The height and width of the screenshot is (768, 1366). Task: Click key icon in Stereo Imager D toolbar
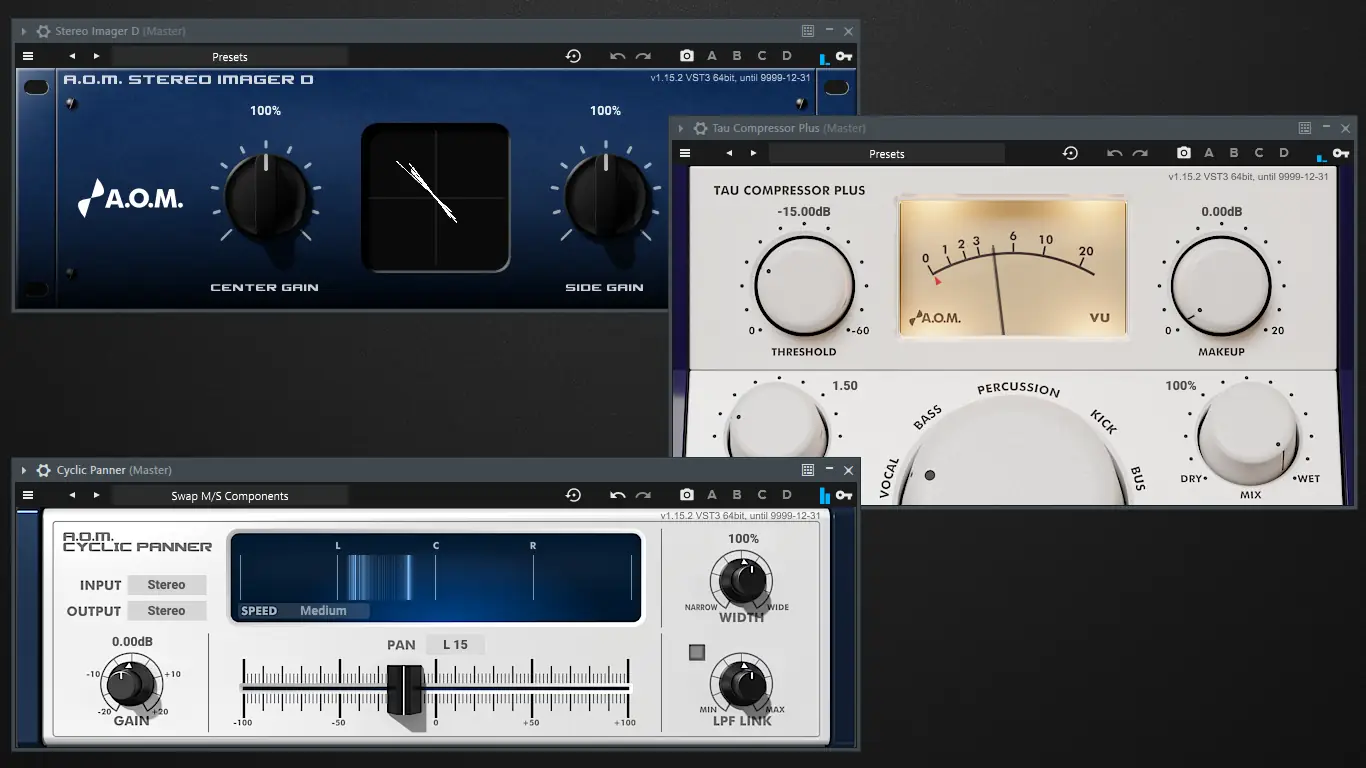click(844, 56)
